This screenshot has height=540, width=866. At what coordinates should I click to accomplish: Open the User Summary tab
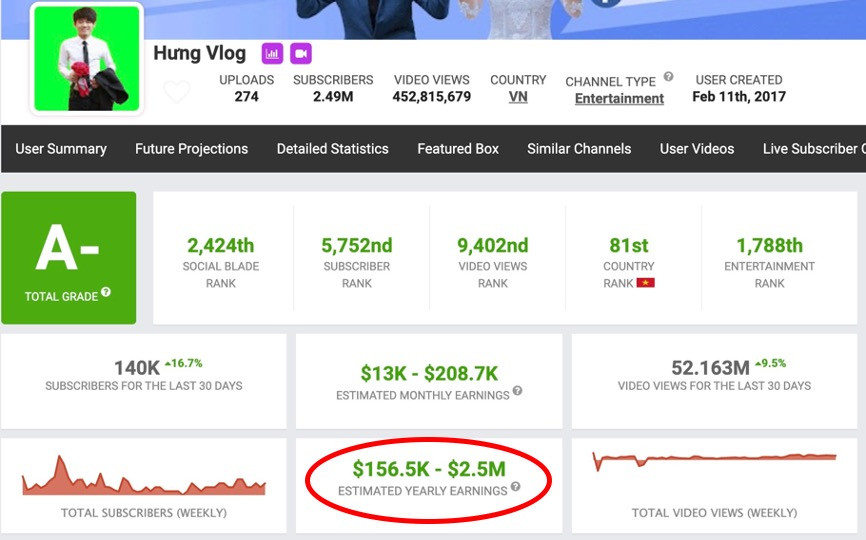(x=61, y=149)
